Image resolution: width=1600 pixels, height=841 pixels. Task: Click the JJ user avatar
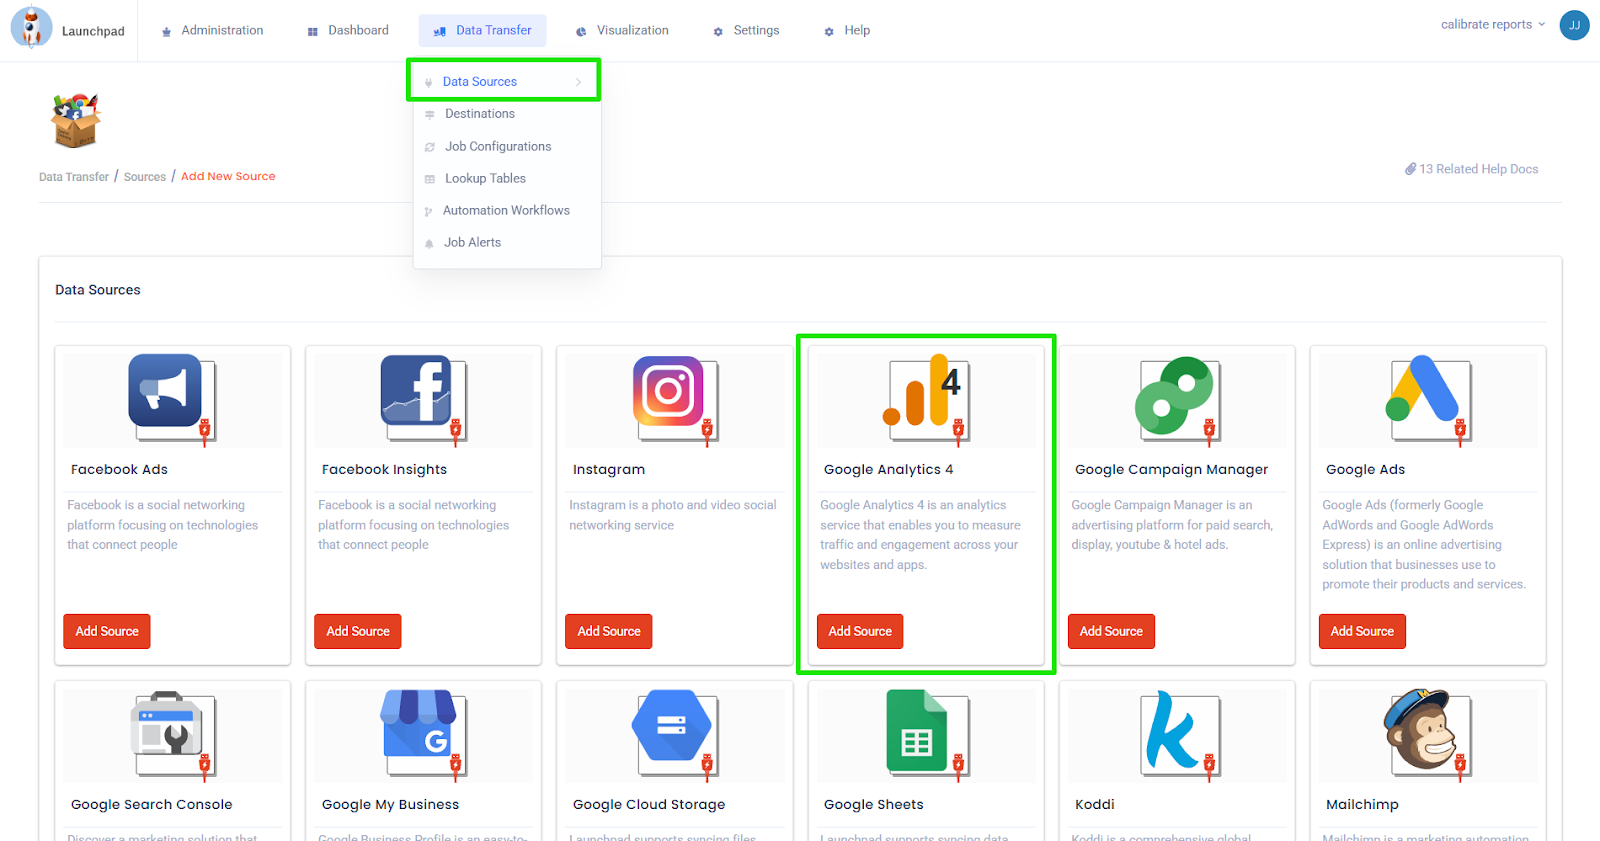1574,25
